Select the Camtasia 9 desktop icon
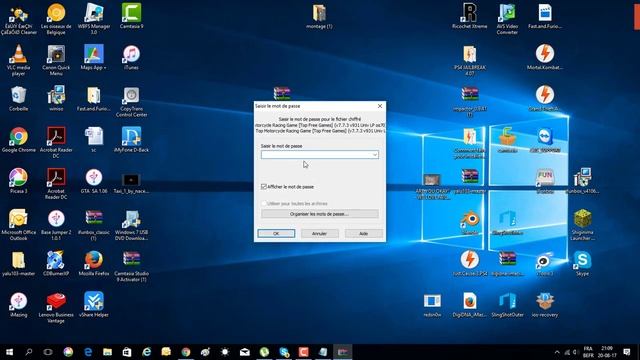640x360 pixels. (x=131, y=16)
